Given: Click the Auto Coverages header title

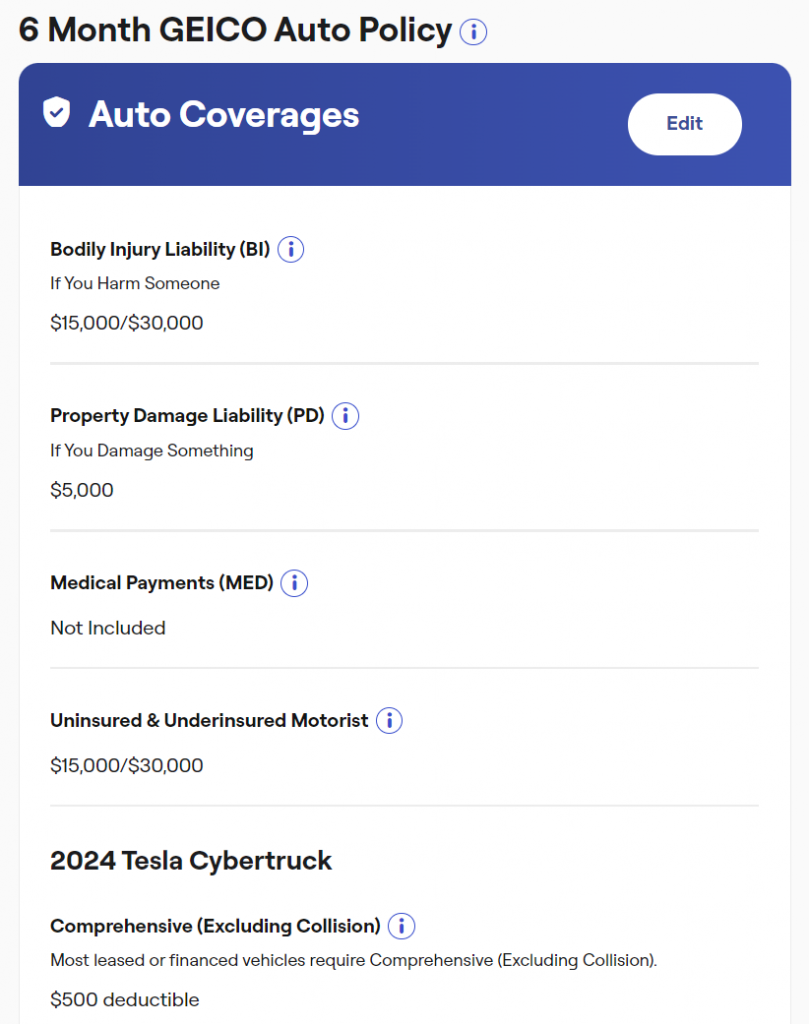Looking at the screenshot, I should [x=224, y=115].
